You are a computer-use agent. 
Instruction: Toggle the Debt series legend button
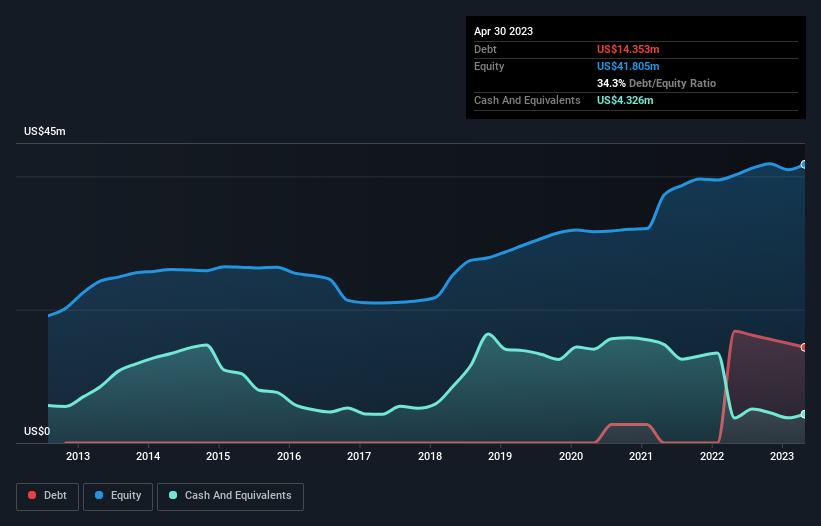pos(47,496)
